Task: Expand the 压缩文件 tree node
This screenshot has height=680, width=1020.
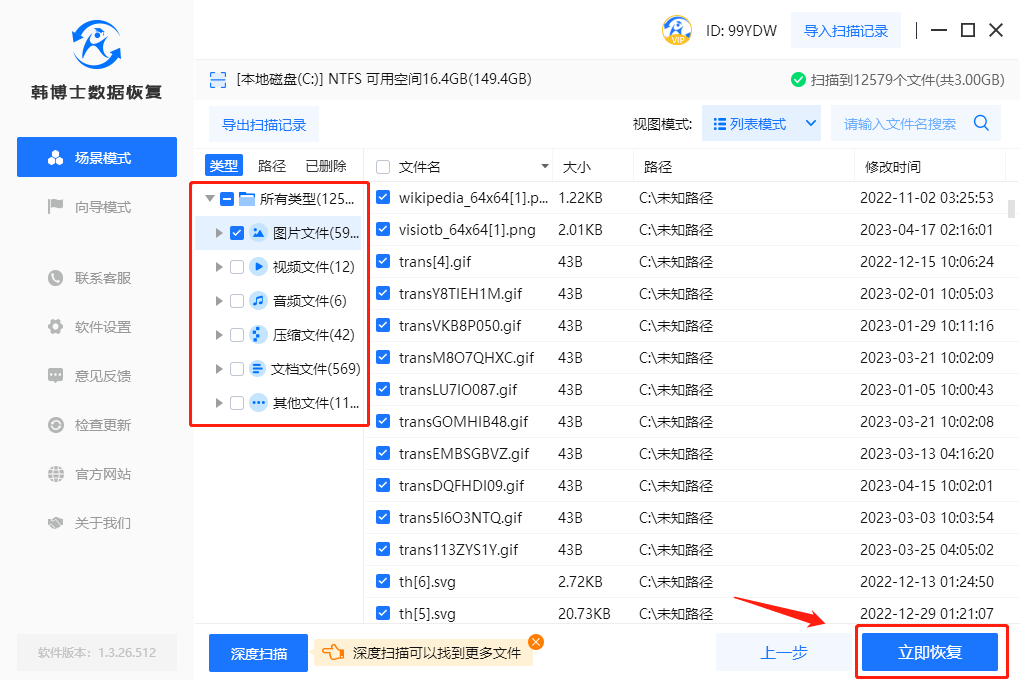Action: pos(219,334)
